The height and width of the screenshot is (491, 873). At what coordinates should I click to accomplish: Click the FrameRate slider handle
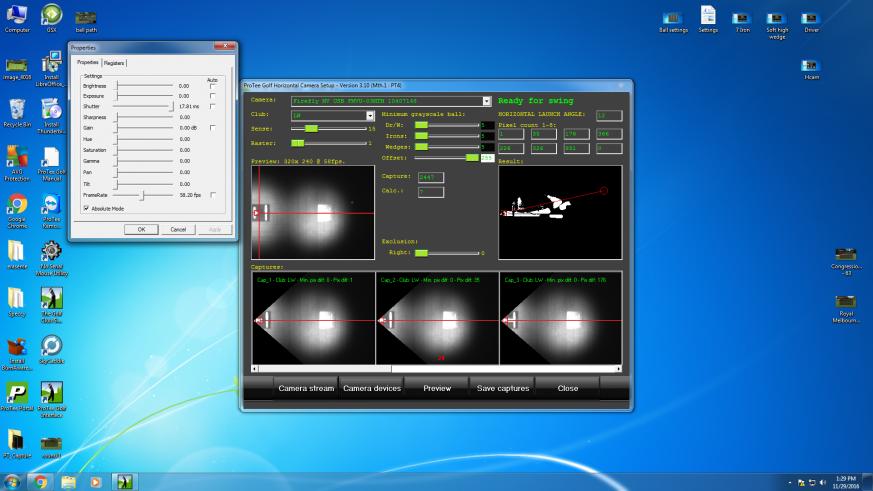(x=142, y=195)
